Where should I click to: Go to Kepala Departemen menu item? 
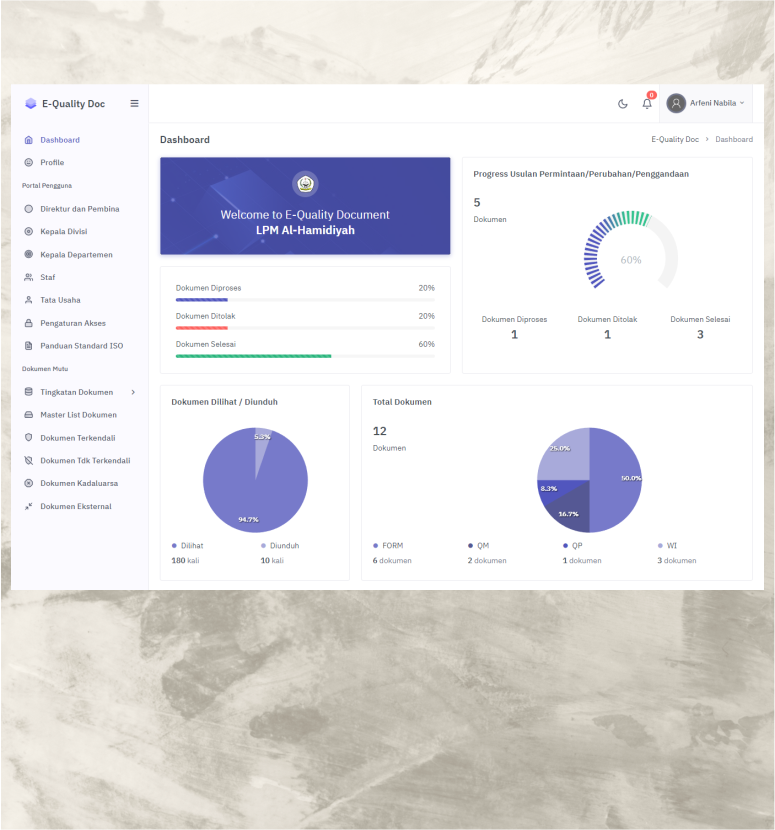[x=76, y=254]
